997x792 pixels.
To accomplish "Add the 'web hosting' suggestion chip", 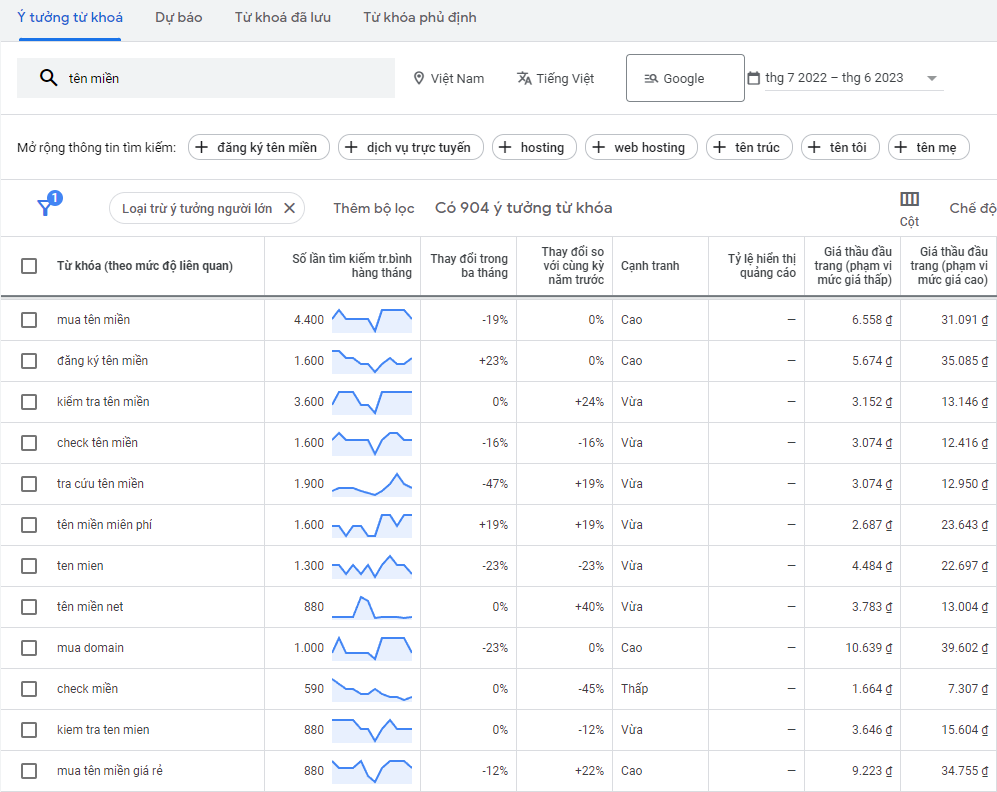I will point(641,148).
